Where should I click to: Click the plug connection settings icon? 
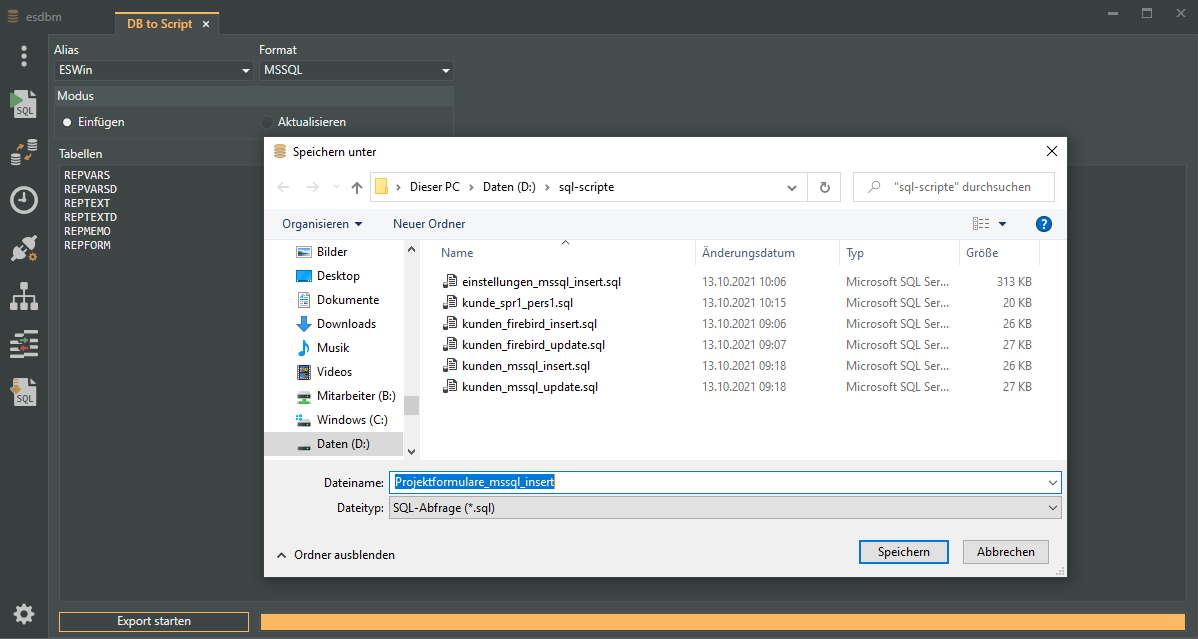click(x=24, y=249)
